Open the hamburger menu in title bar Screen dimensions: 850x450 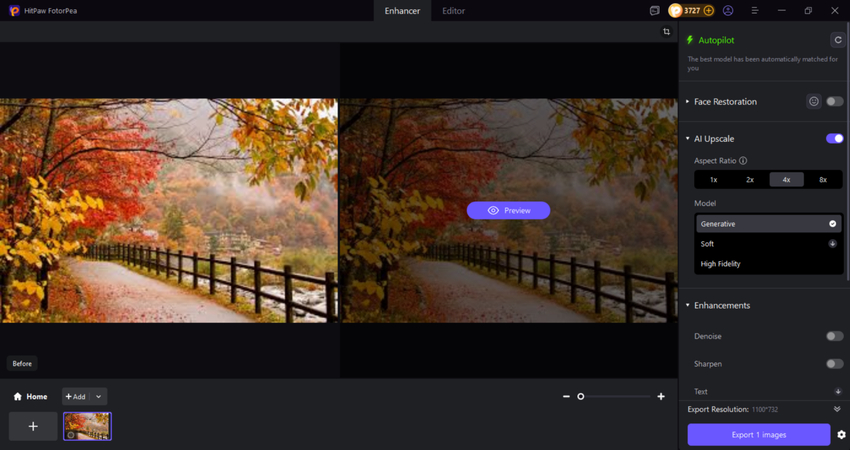(x=752, y=11)
